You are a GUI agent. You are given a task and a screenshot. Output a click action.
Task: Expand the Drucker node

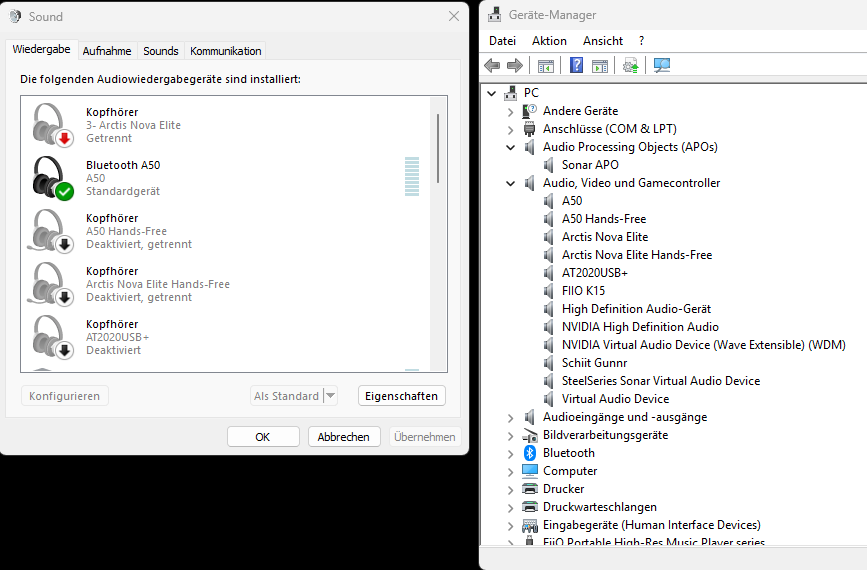[x=510, y=490]
